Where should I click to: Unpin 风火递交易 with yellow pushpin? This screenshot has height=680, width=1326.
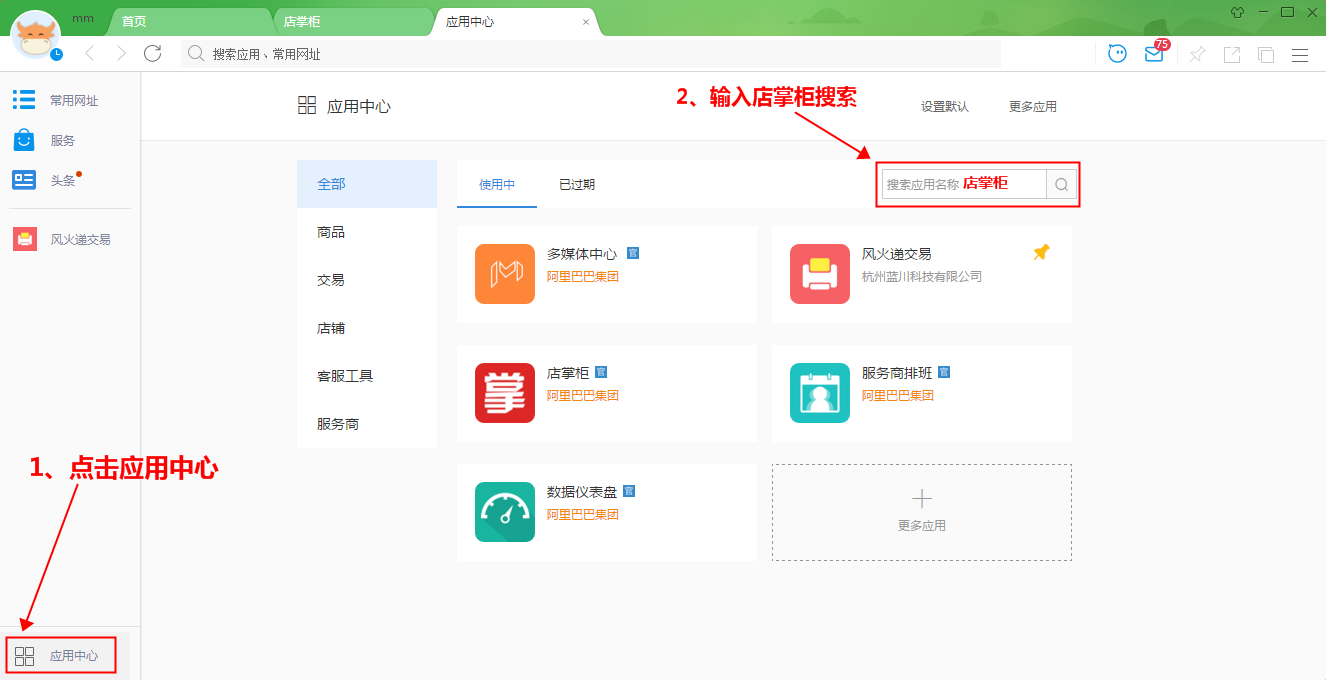pos(1041,253)
